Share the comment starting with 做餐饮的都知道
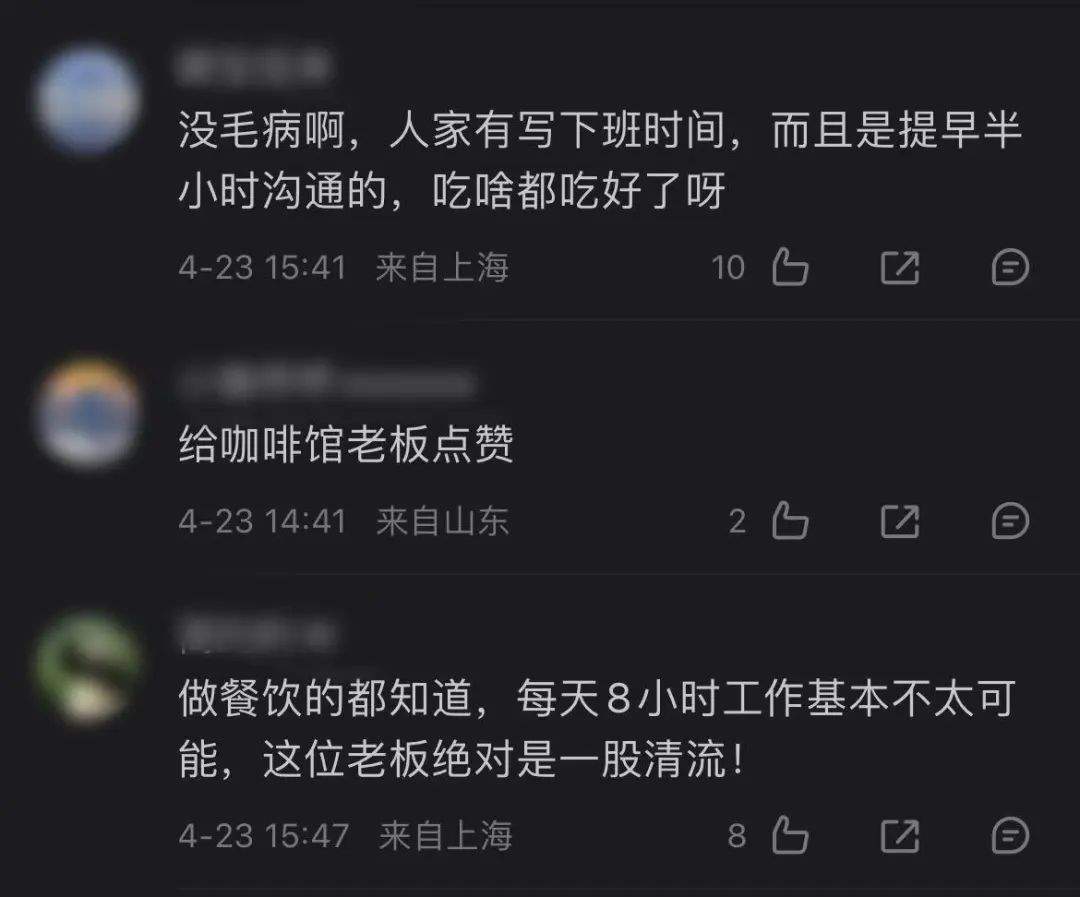Viewport: 1080px width, 897px height. click(x=900, y=836)
